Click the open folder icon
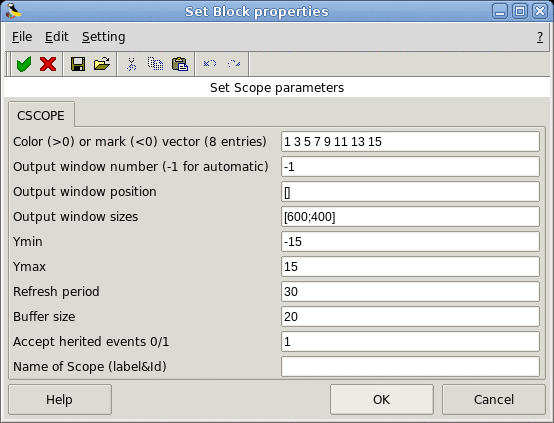Screen dimensions: 554x423 tap(102, 64)
